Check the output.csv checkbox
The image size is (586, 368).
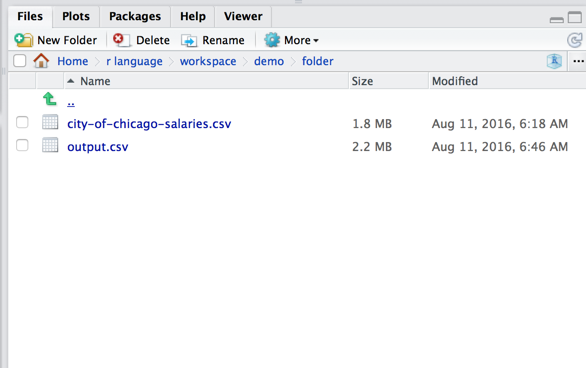pos(22,145)
